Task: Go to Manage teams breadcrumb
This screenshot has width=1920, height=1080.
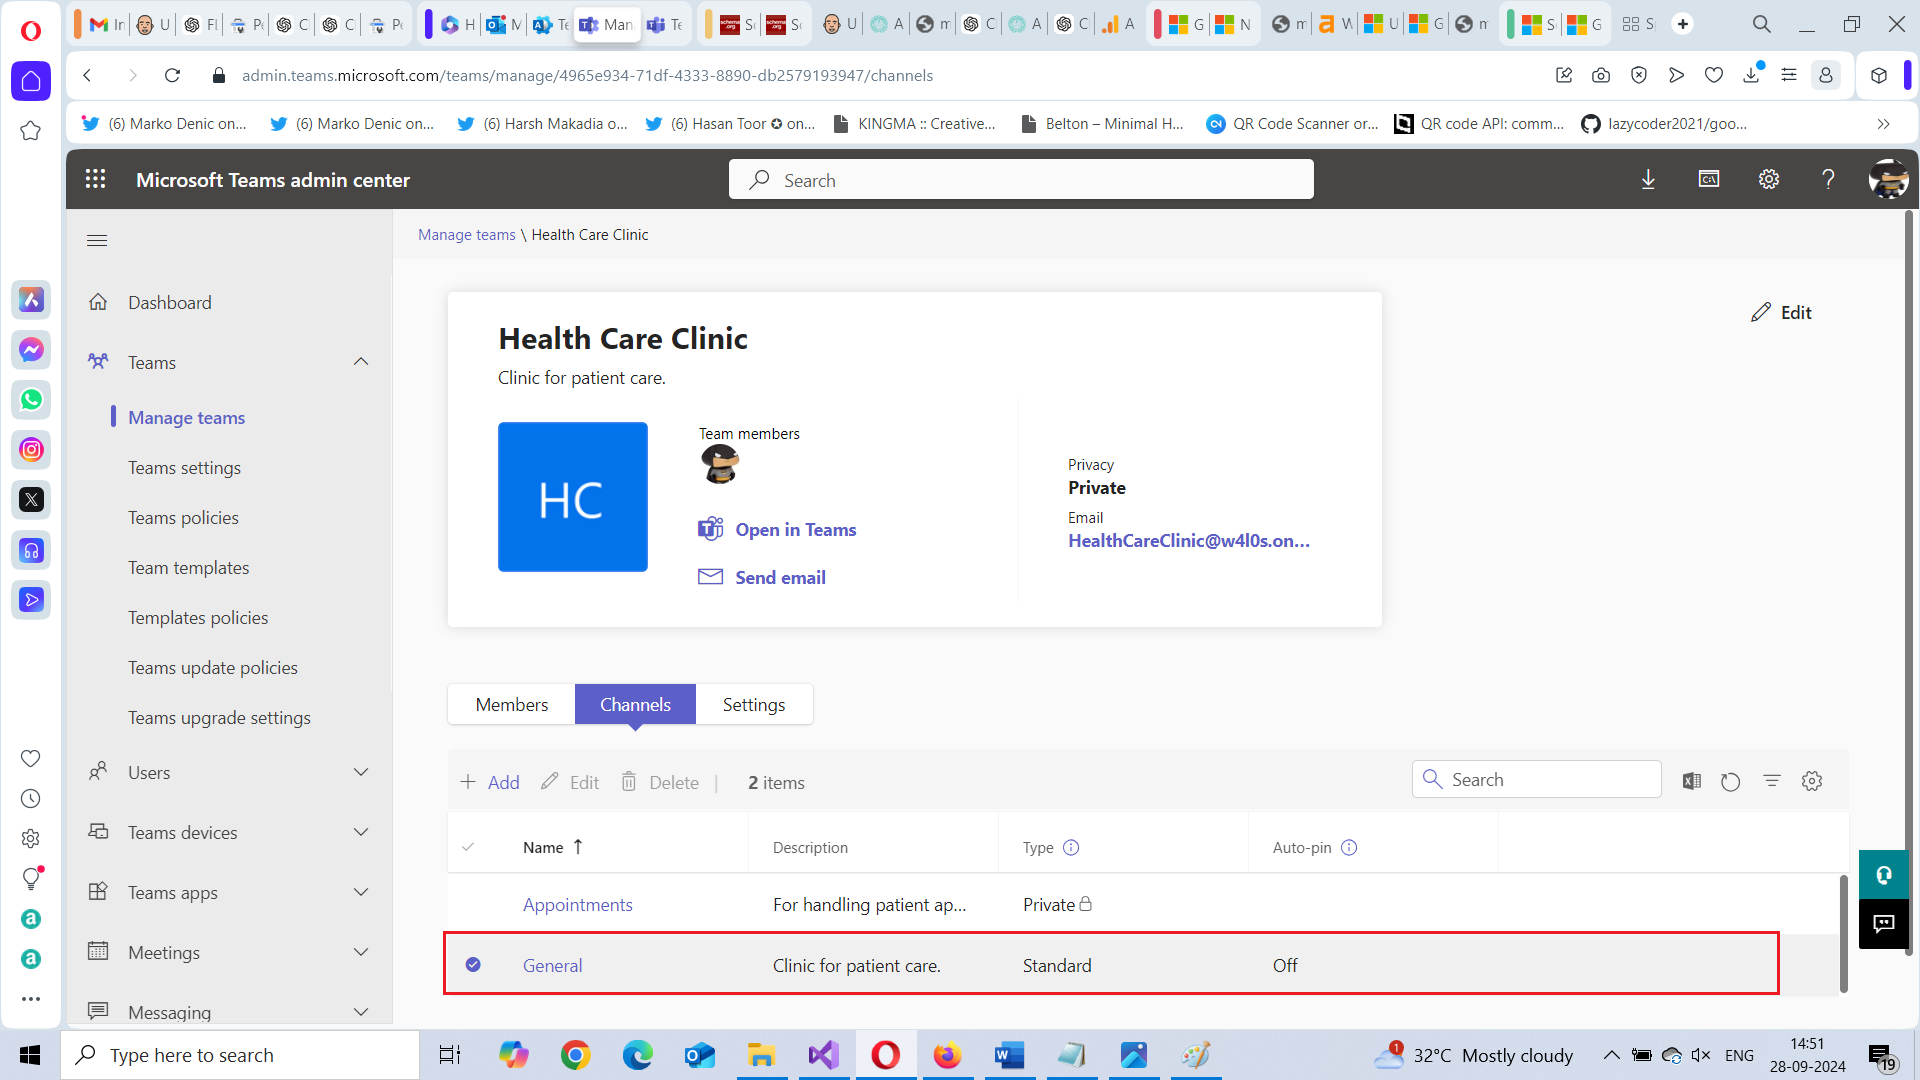Action: point(466,234)
